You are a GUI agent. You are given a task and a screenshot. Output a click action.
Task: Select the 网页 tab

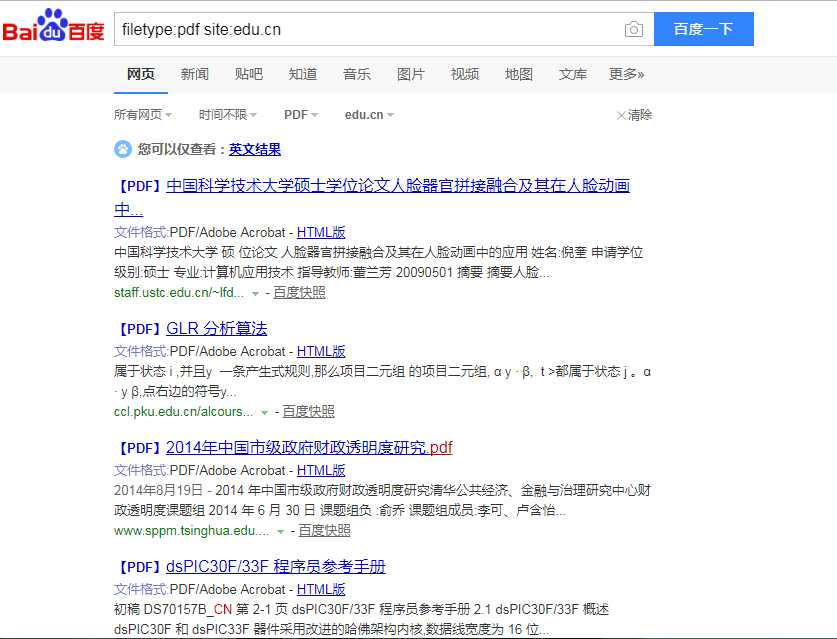(141, 74)
